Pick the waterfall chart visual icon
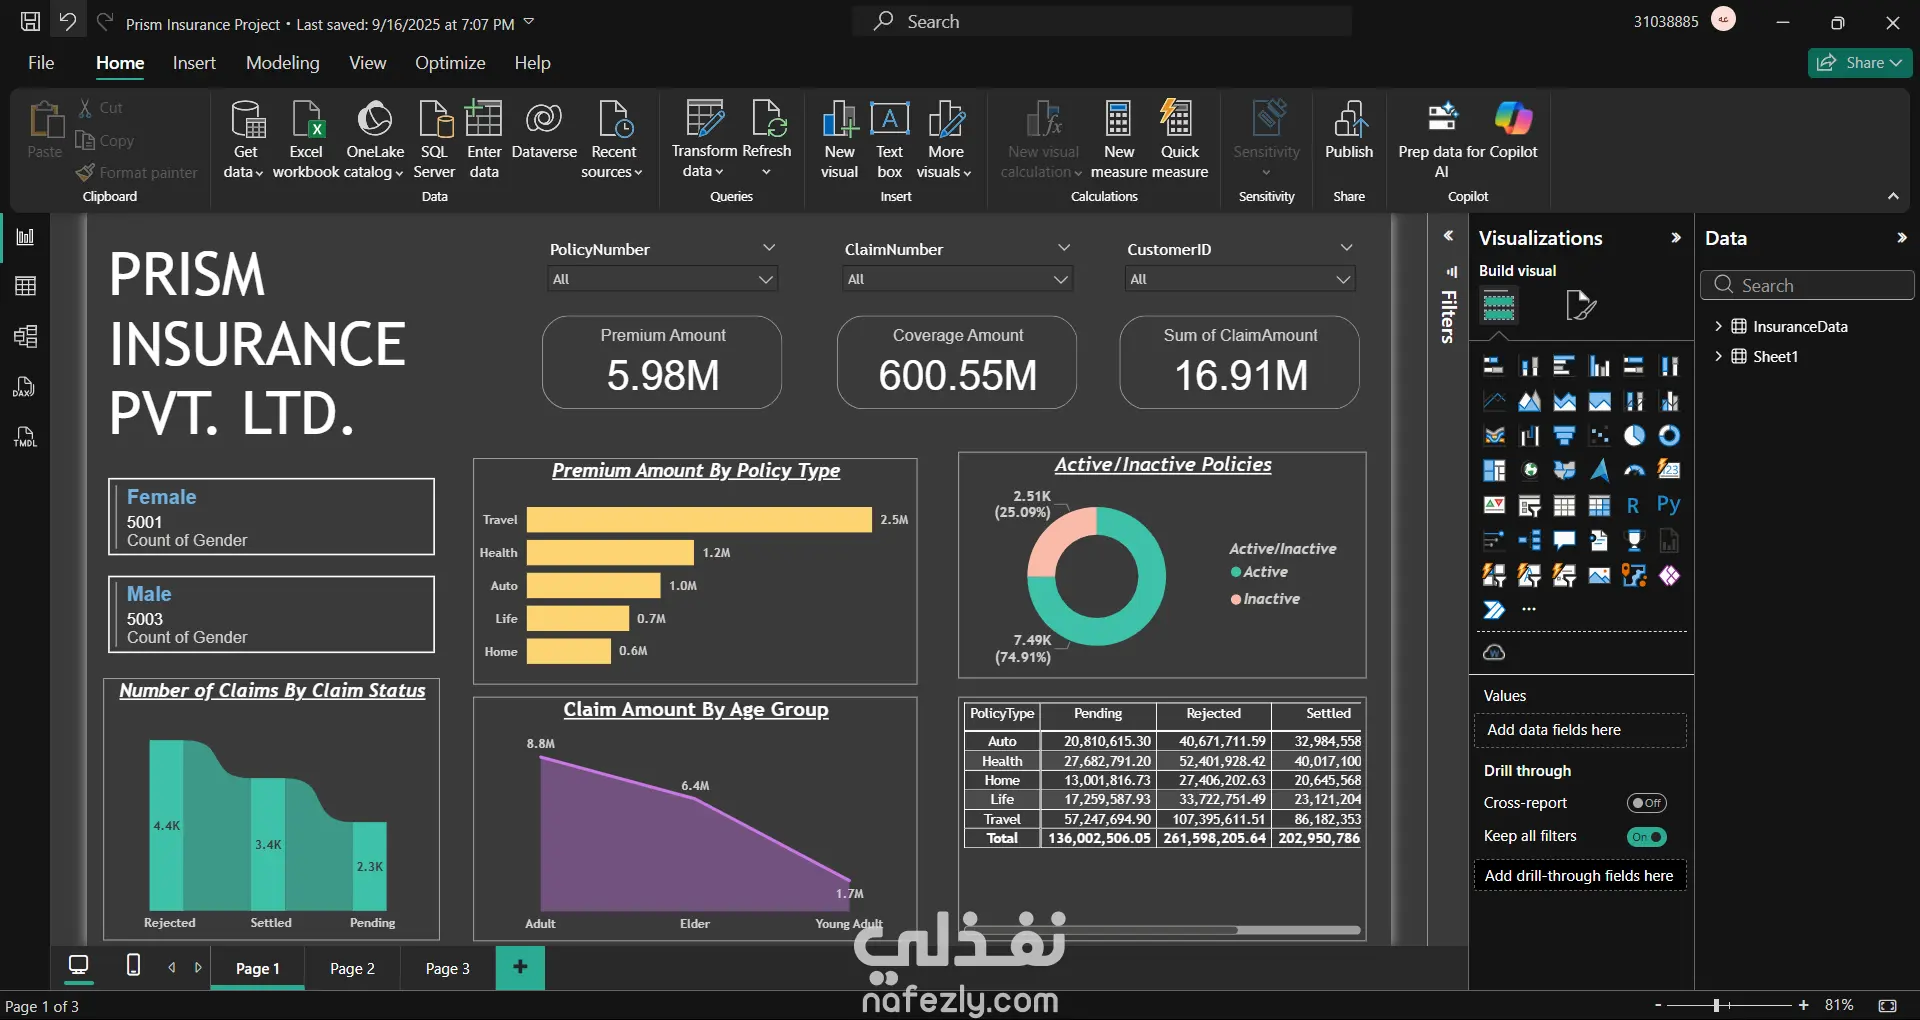 coord(1530,436)
